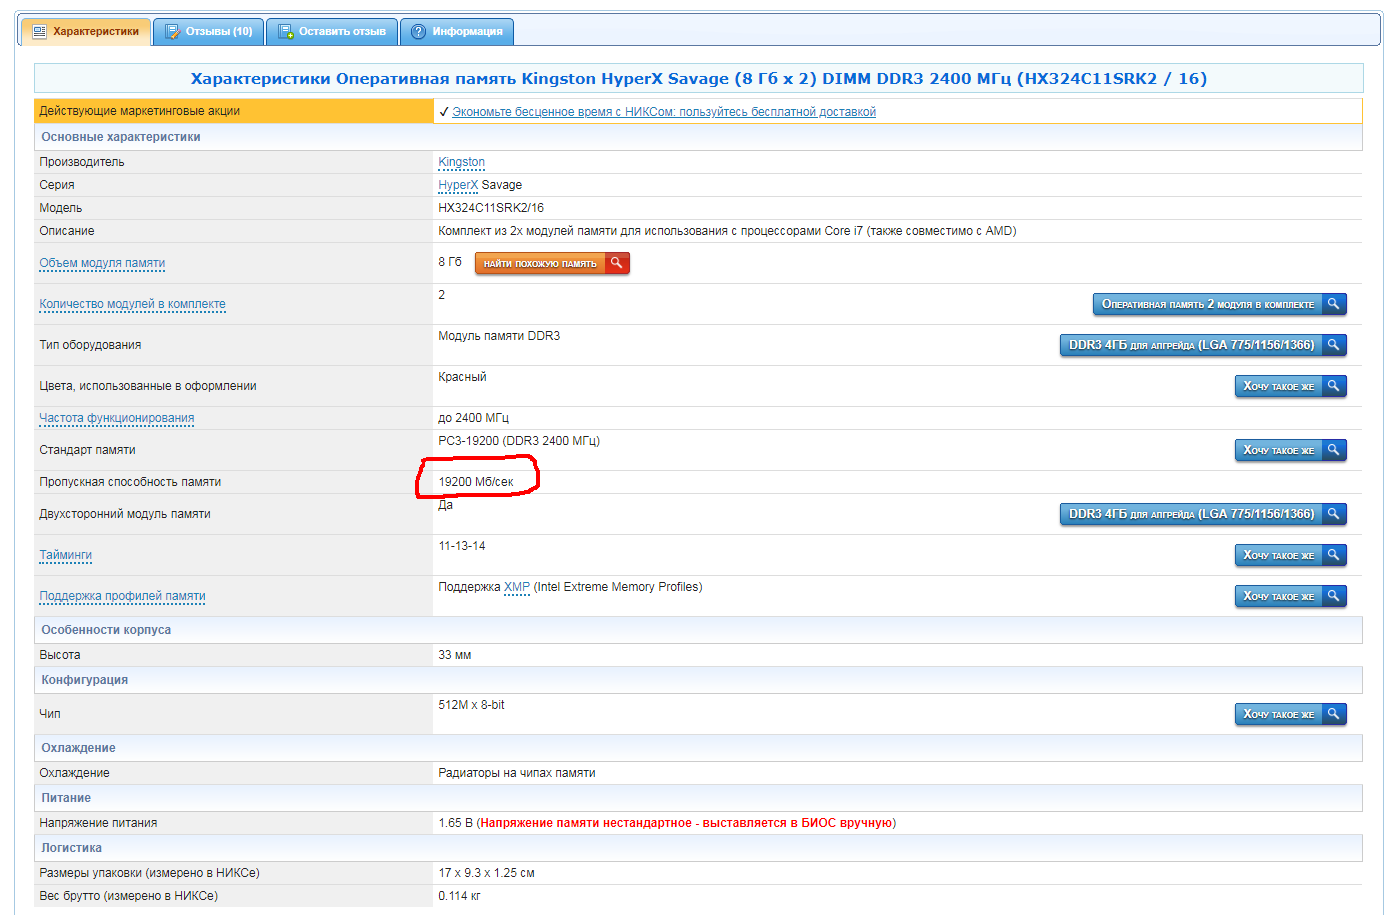This screenshot has height=915, width=1390.
Task: Click the 8 Гб module size value
Action: point(450,262)
